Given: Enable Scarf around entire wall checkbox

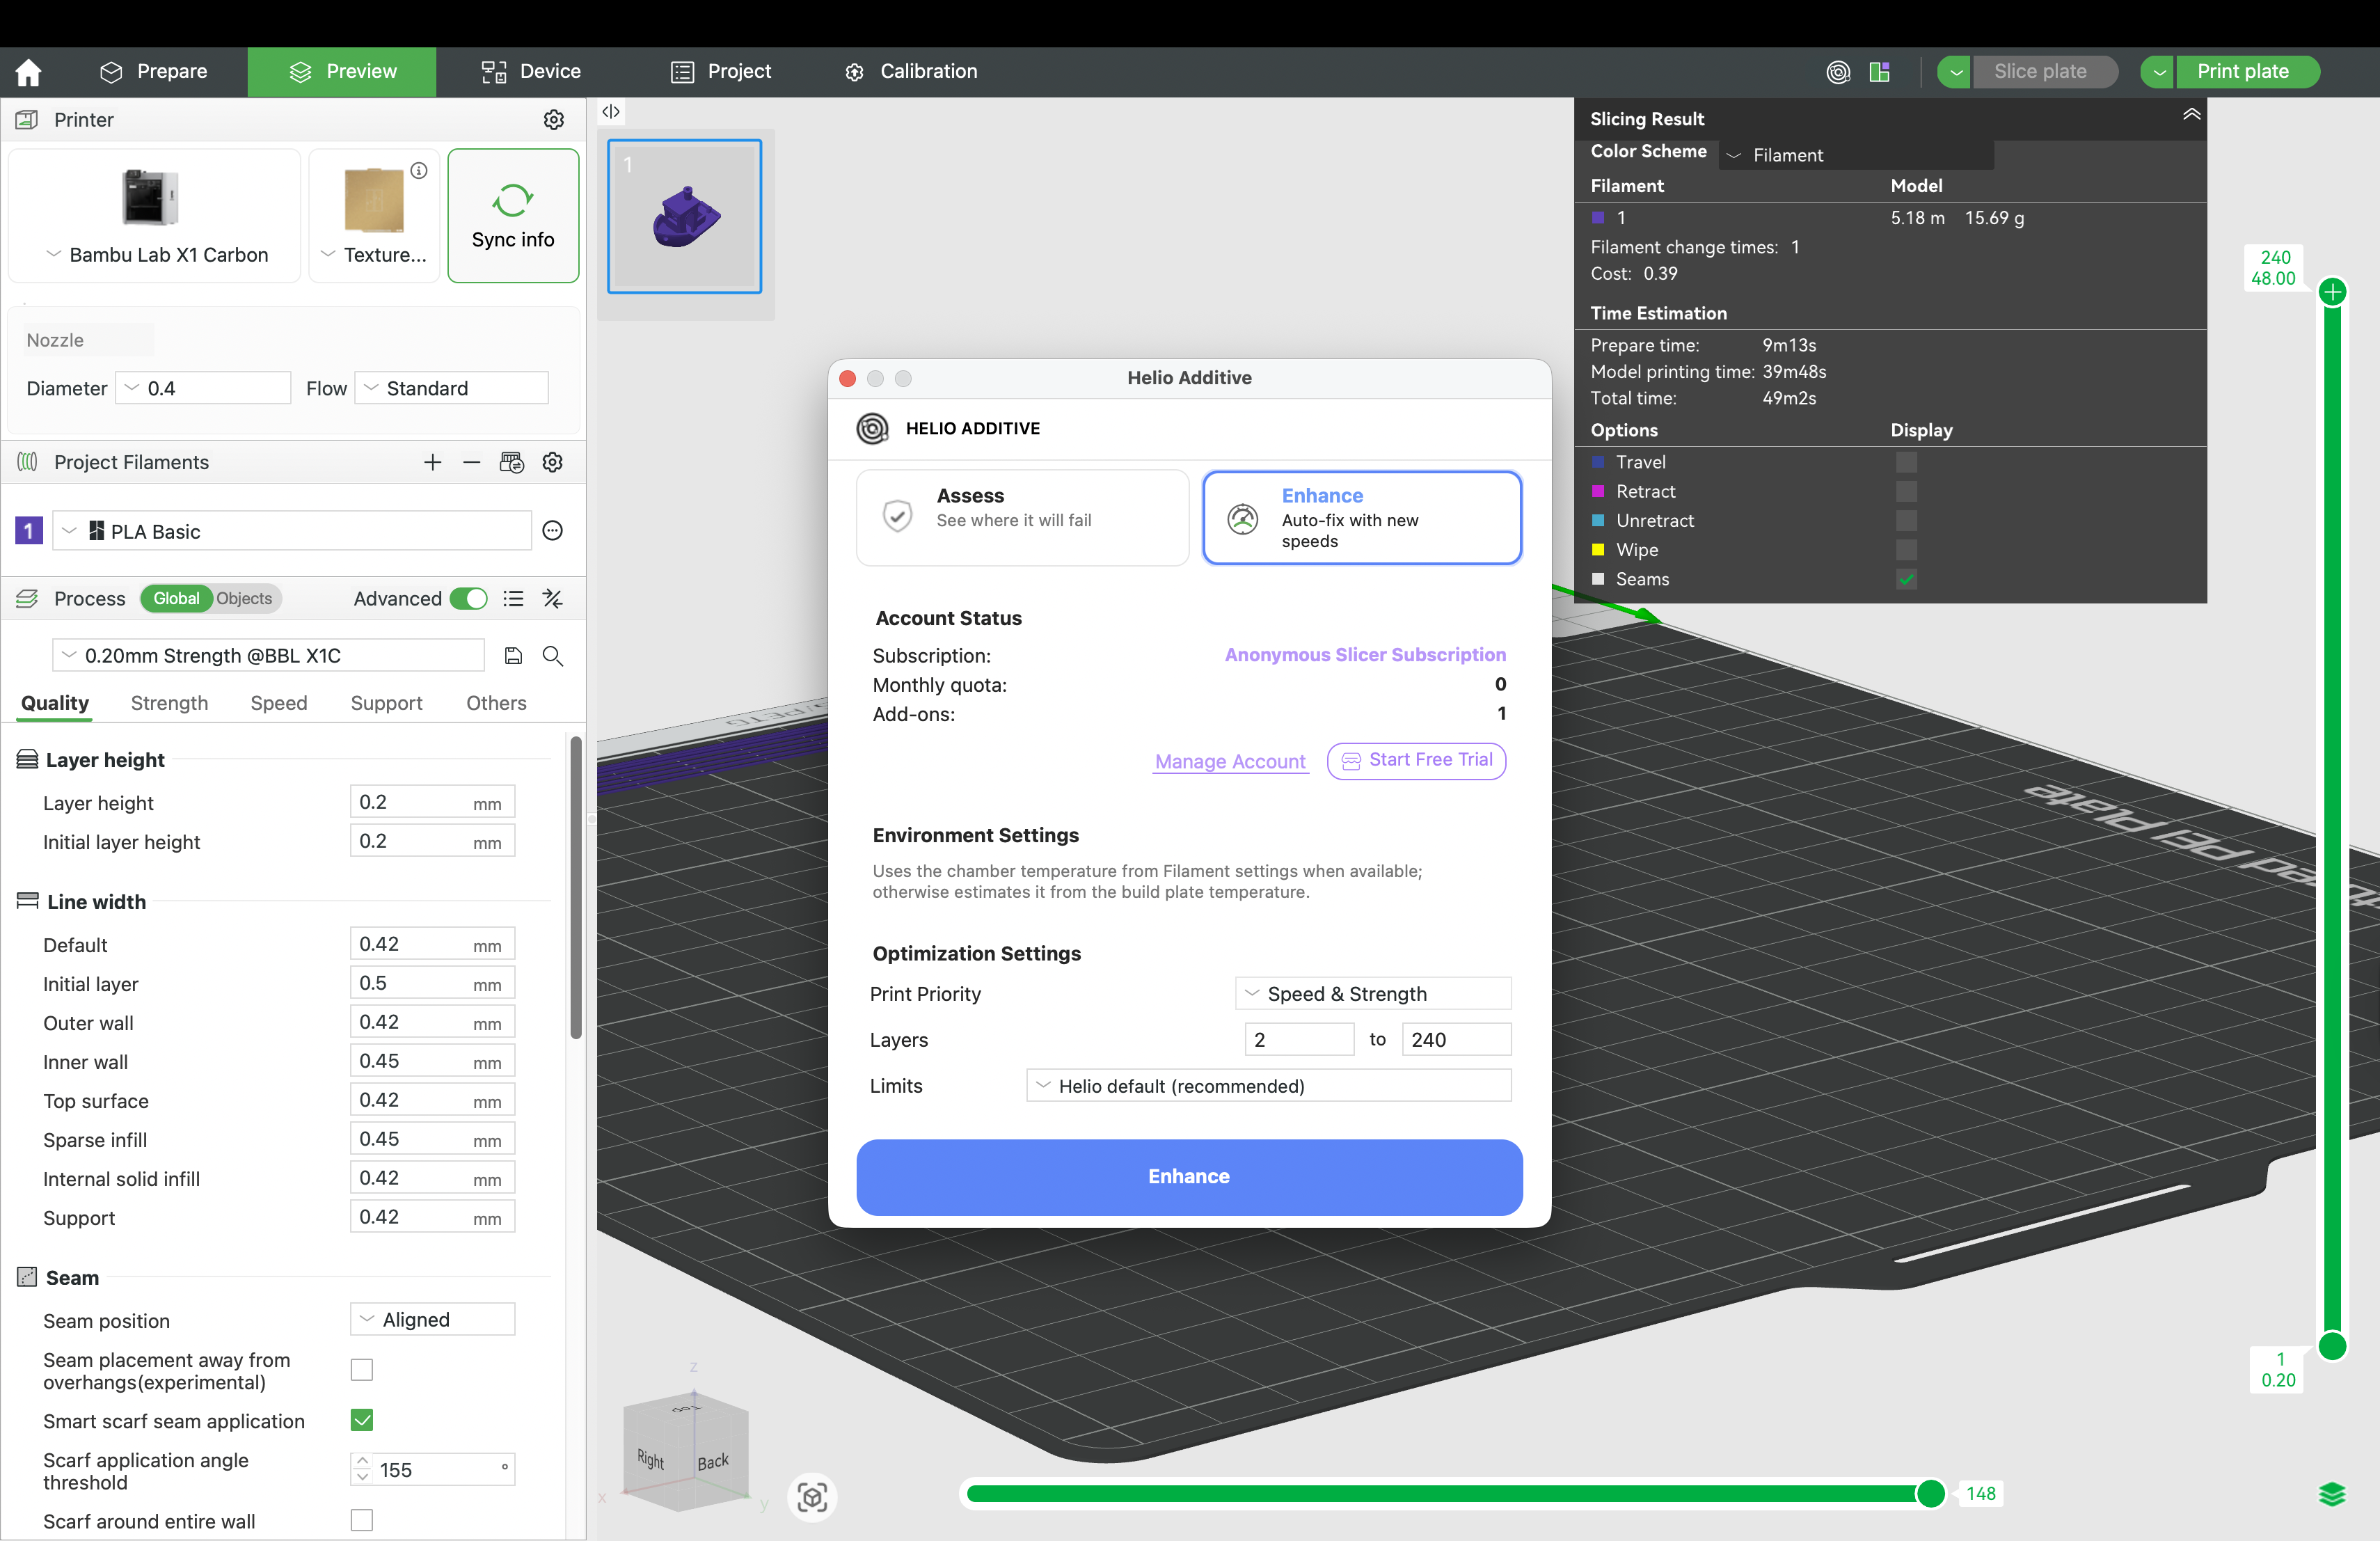Looking at the screenshot, I should pyautogui.click(x=362, y=1520).
